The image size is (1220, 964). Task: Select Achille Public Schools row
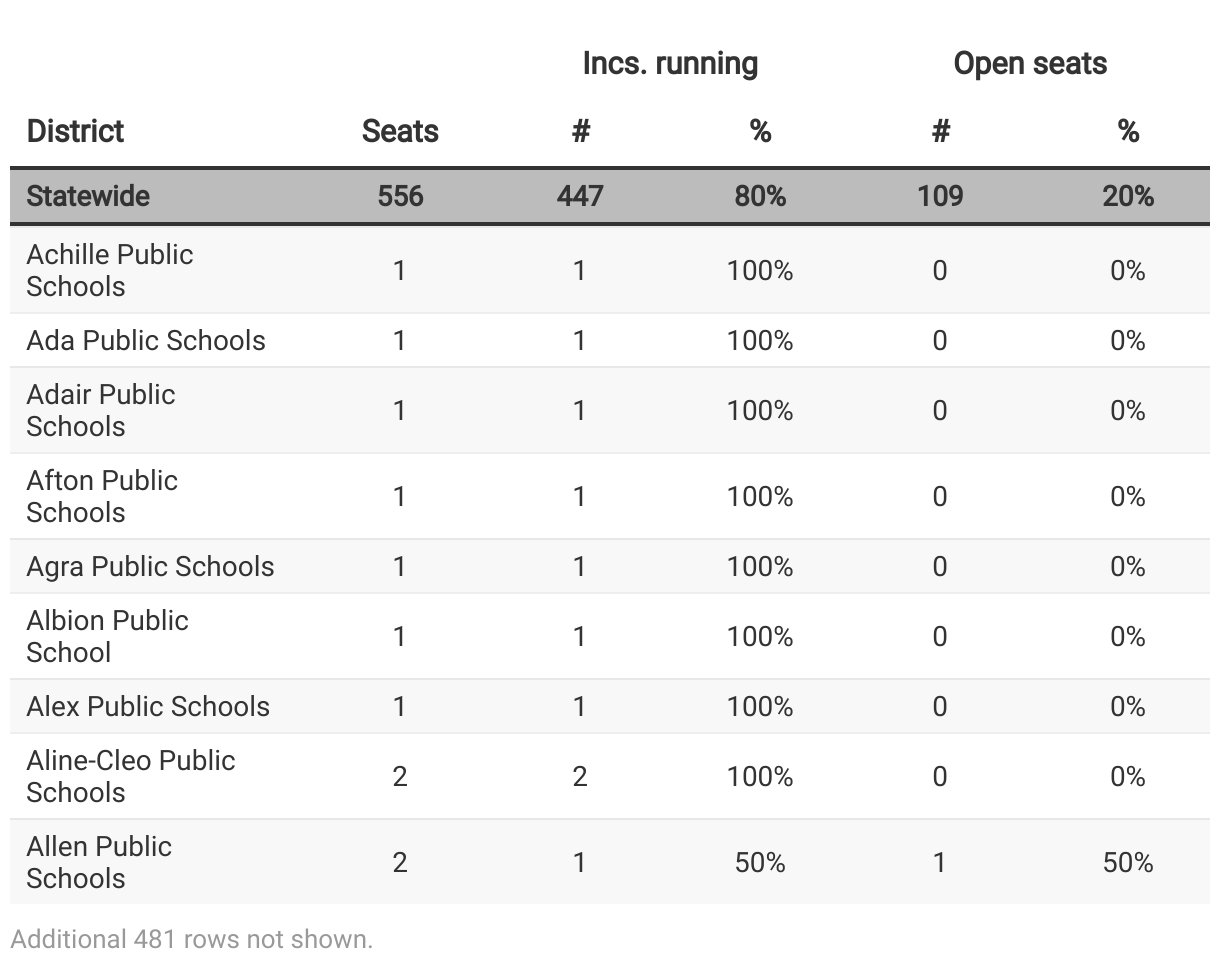coord(610,270)
